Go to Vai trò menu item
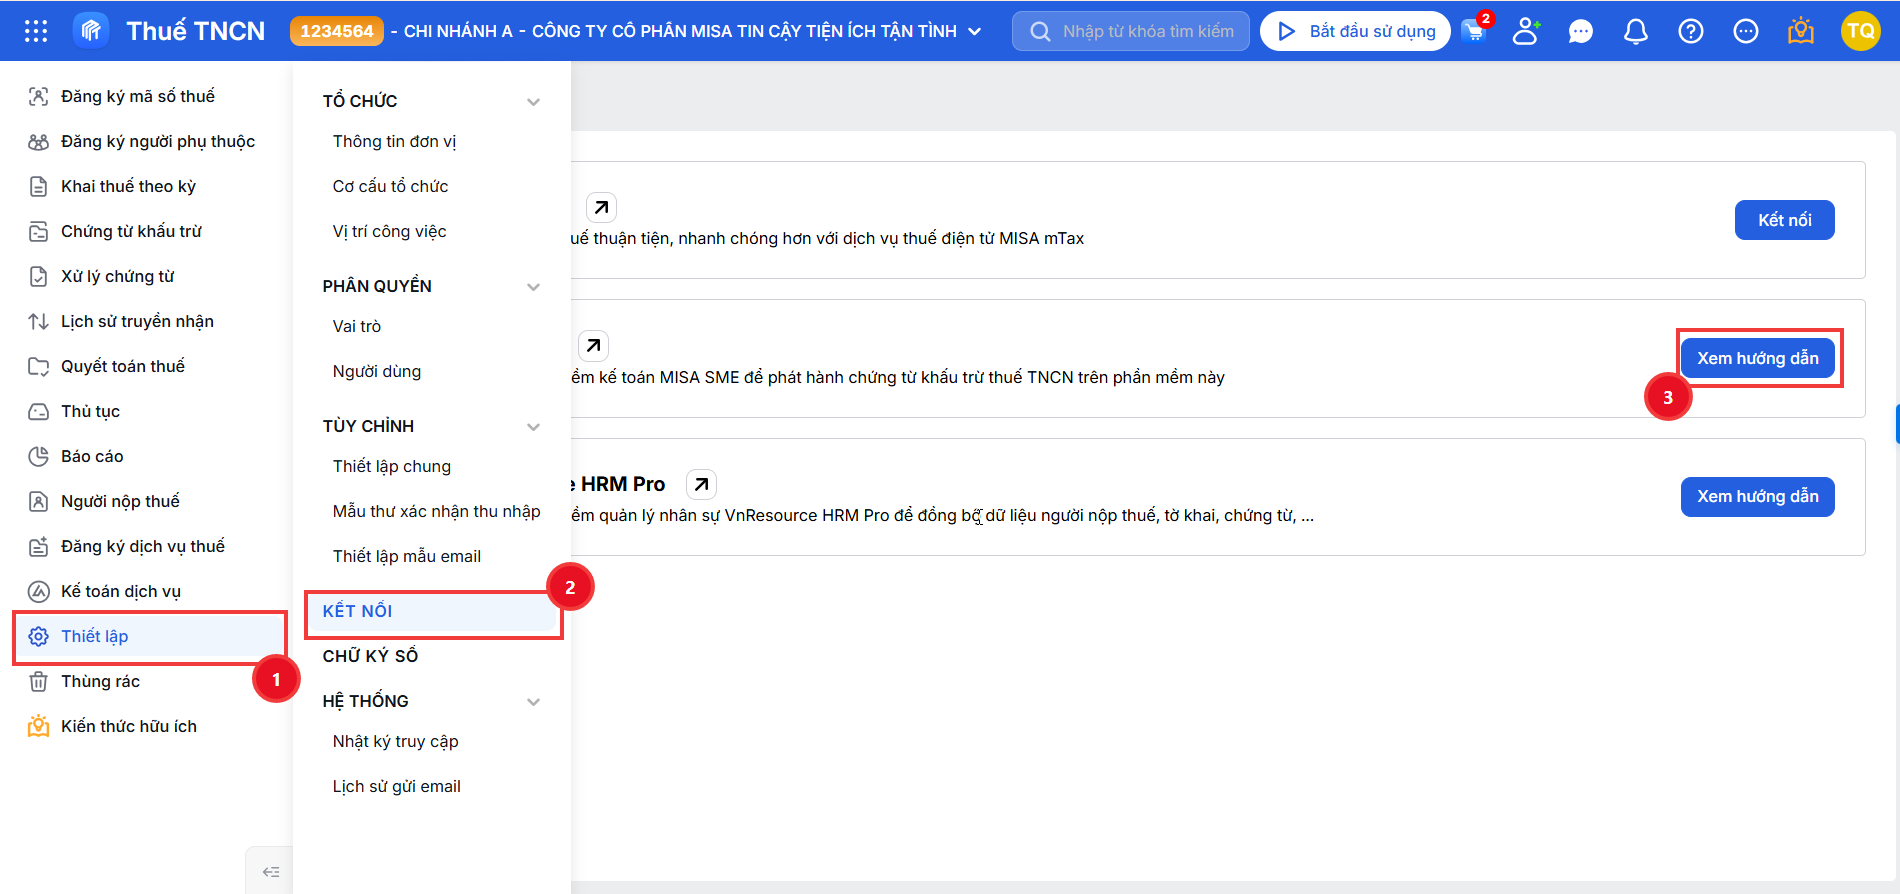1900x894 pixels. click(356, 326)
